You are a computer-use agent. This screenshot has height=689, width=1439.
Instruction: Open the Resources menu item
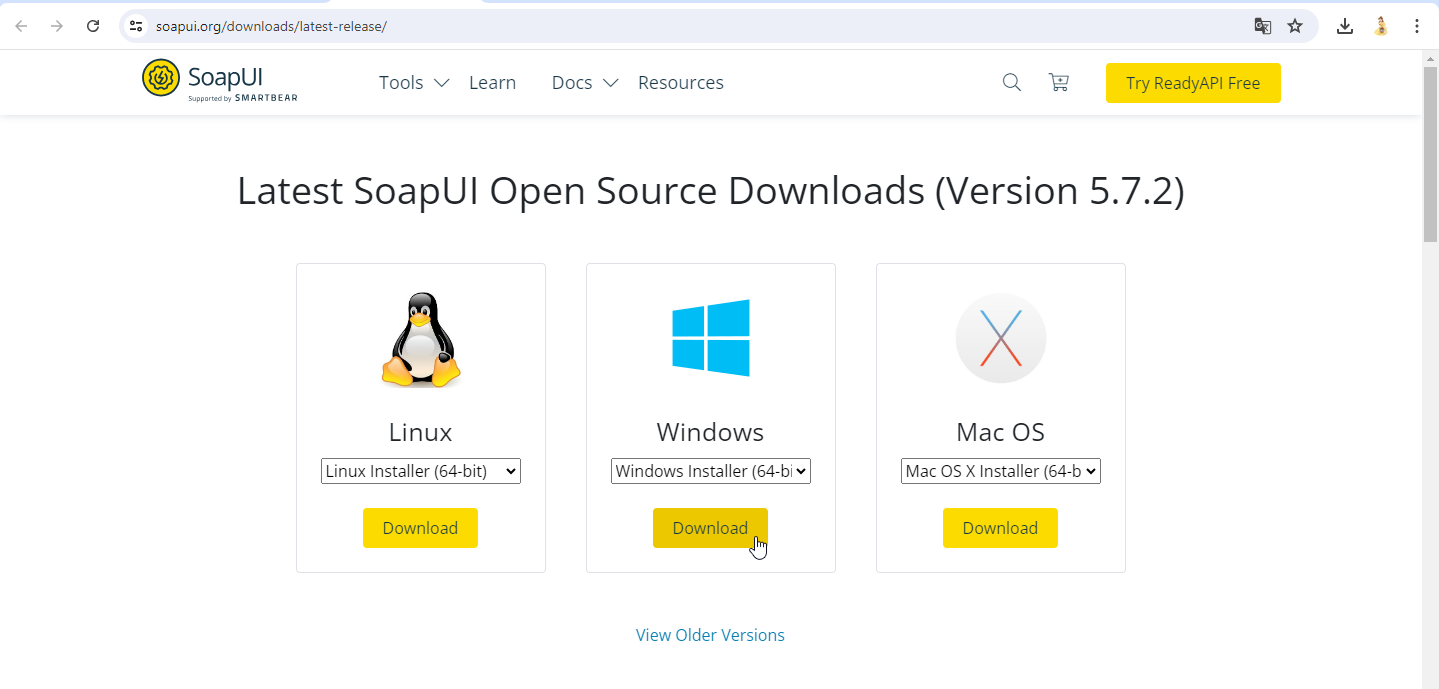click(x=681, y=83)
